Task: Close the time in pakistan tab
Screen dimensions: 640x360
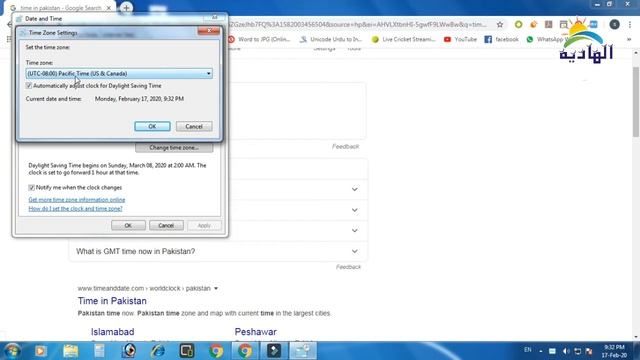Action: tap(109, 8)
